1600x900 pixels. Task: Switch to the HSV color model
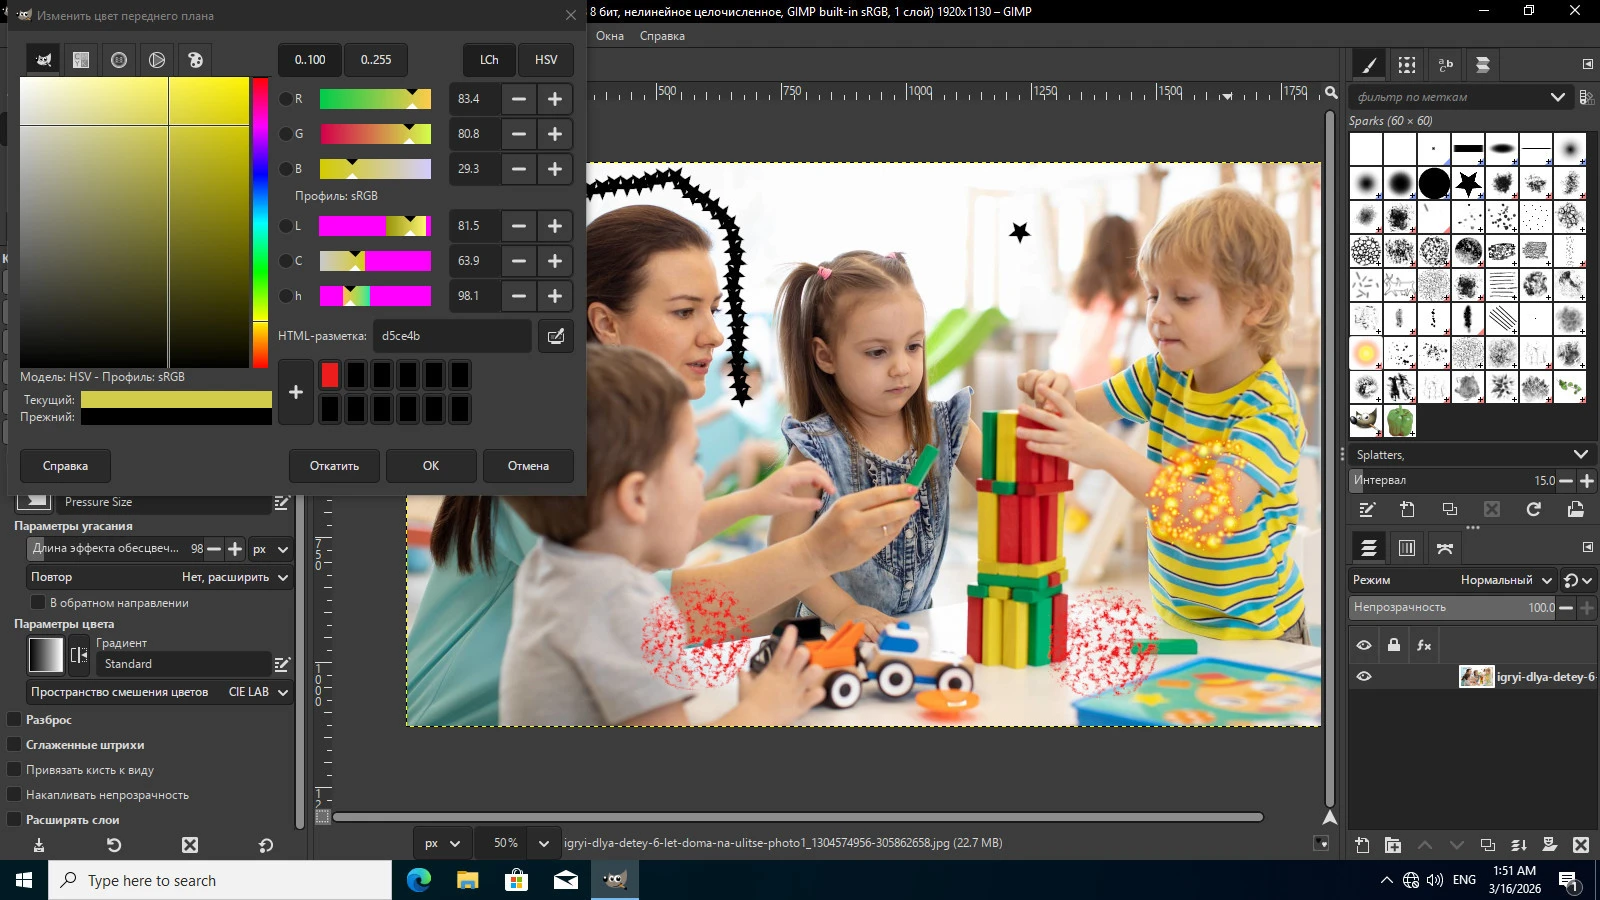546,60
